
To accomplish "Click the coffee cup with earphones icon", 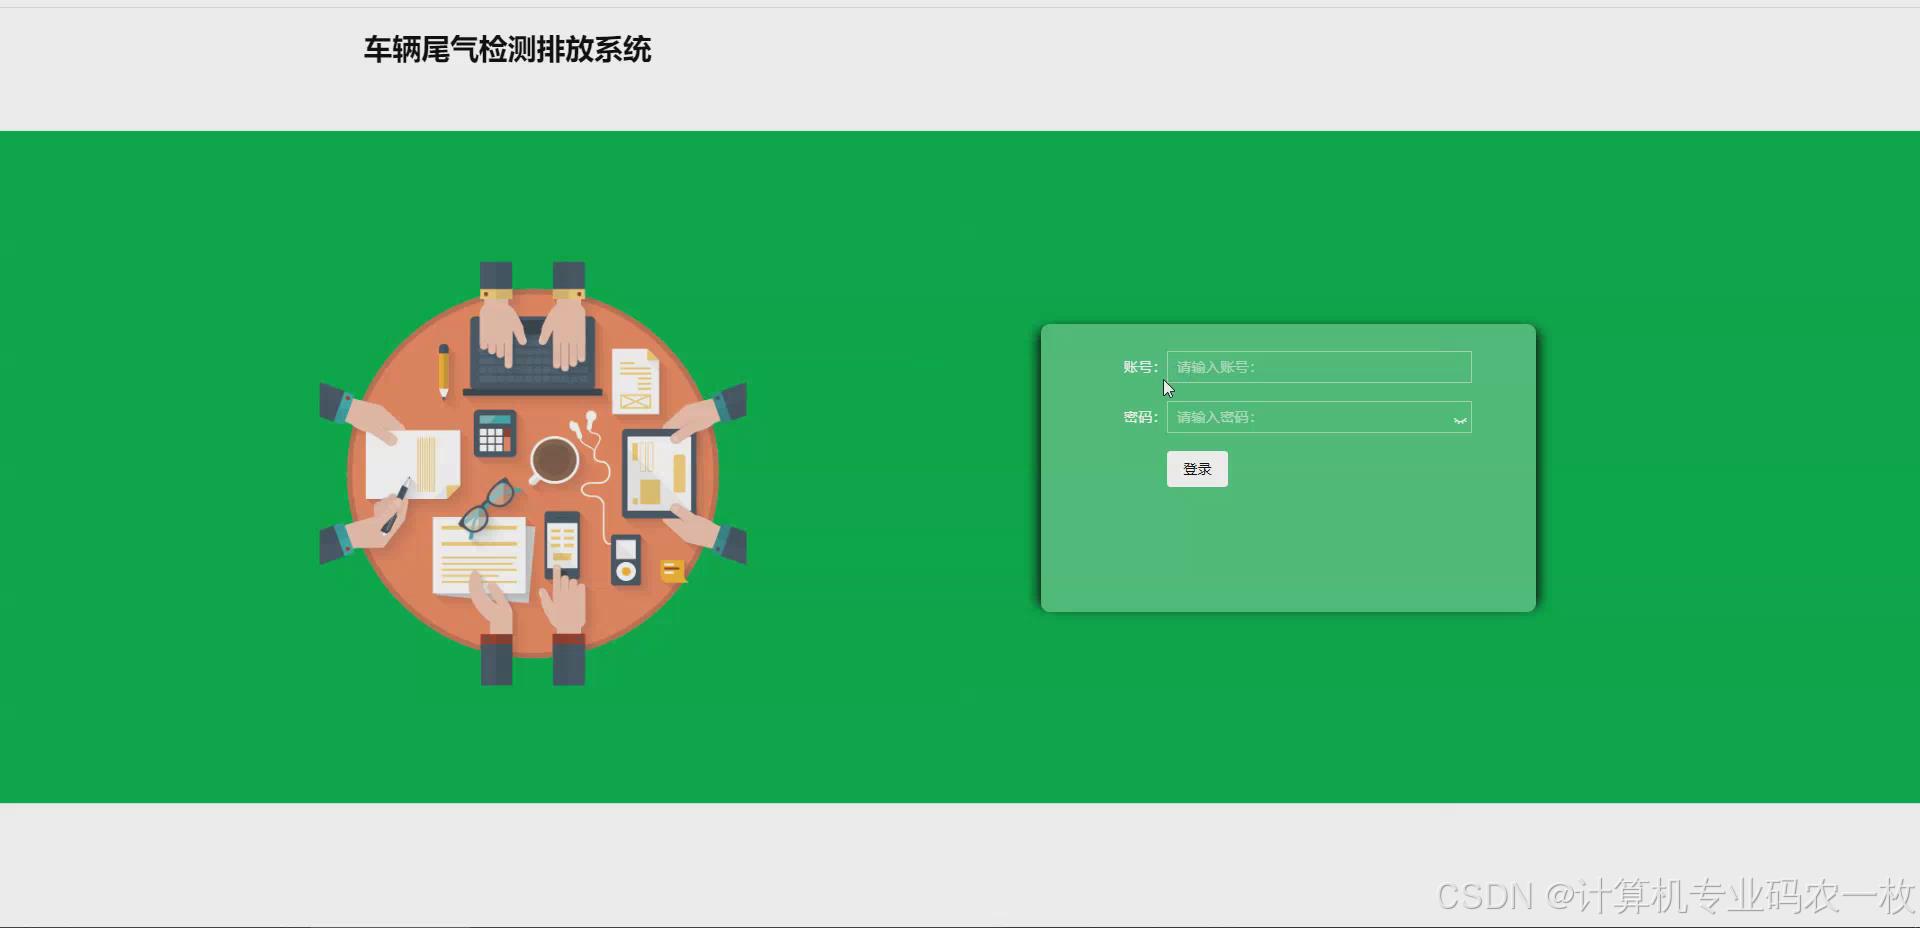I will click(x=553, y=460).
